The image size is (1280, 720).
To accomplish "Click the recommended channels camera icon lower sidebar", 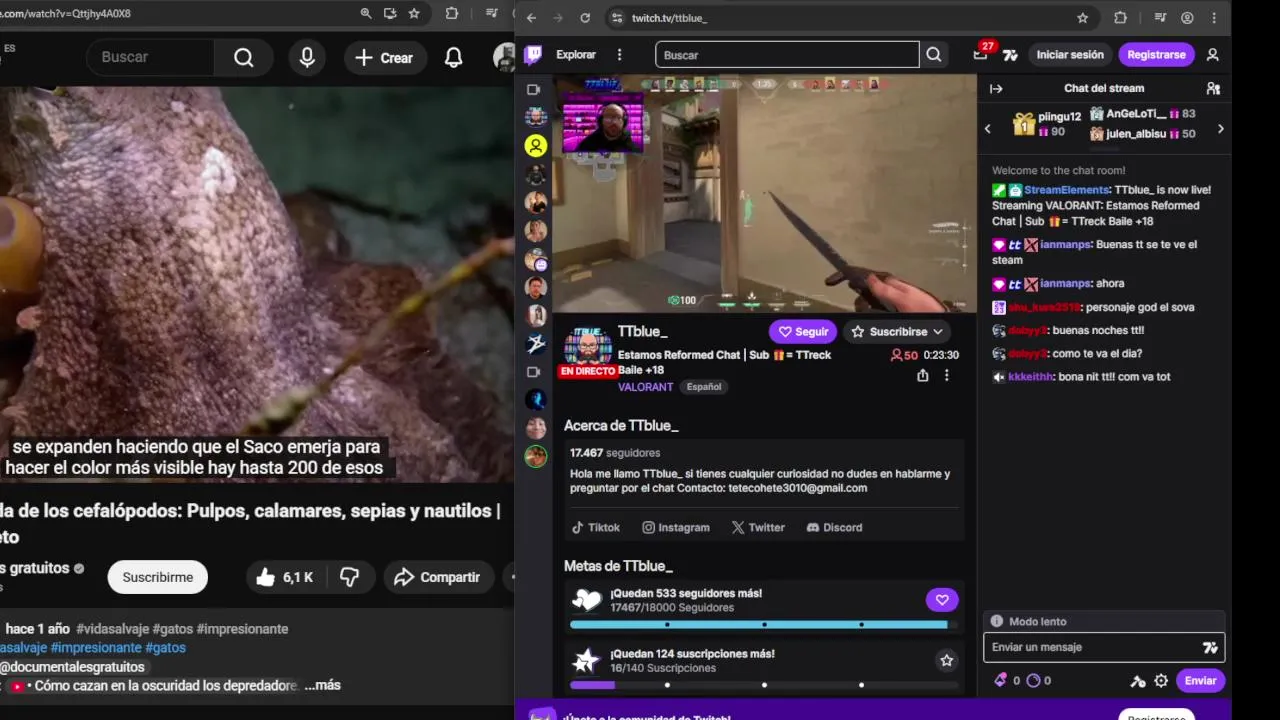I will [534, 372].
